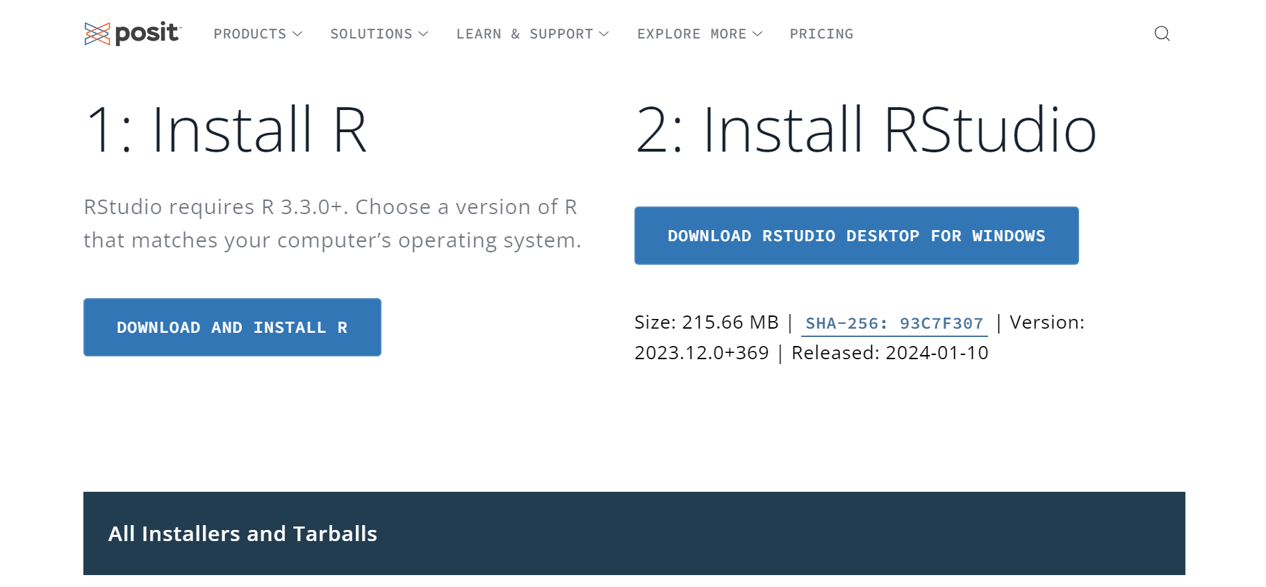The image size is (1266, 587).
Task: Click the "Released: 2024-01-10" text
Action: (x=890, y=352)
